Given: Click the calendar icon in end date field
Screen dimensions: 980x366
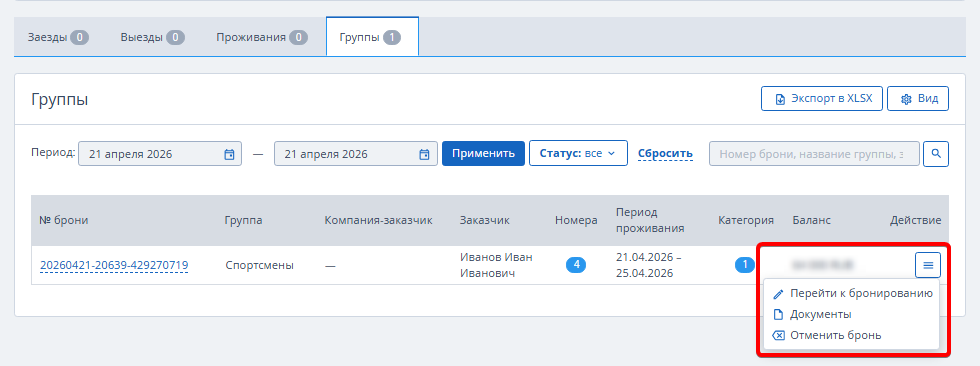Looking at the screenshot, I should pyautogui.click(x=424, y=154).
